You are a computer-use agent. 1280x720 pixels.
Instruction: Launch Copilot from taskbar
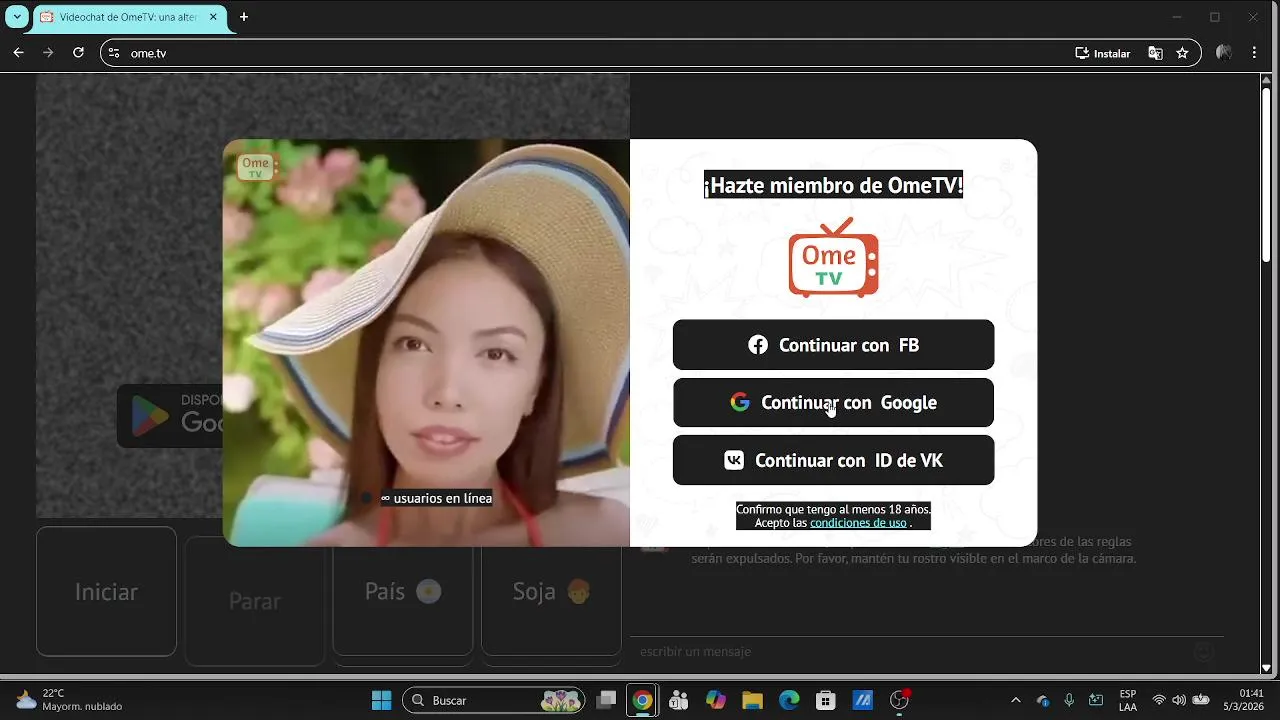(716, 700)
